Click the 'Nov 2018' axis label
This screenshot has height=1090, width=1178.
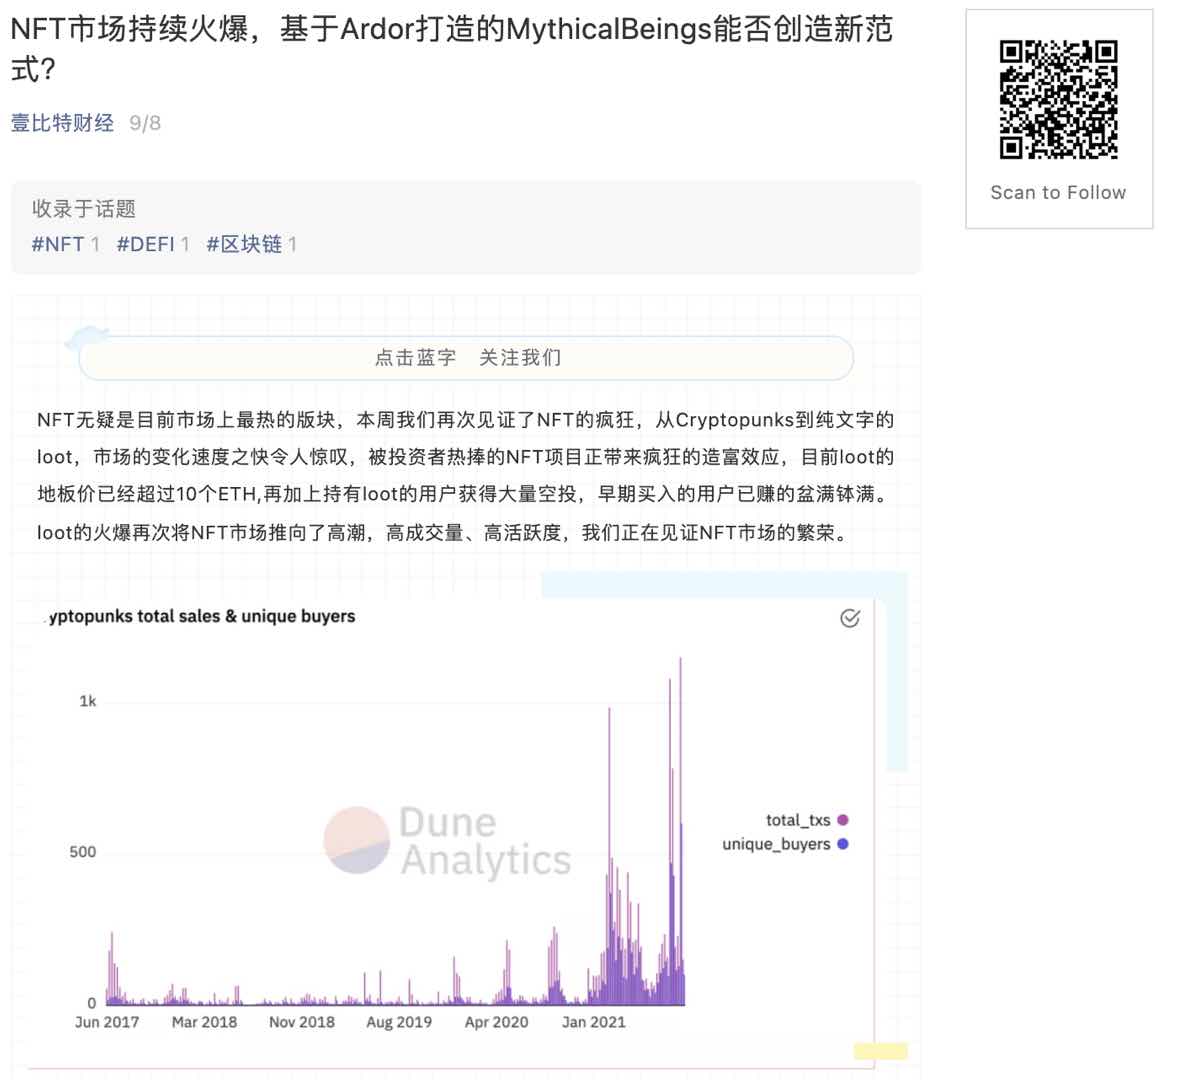pos(302,1022)
